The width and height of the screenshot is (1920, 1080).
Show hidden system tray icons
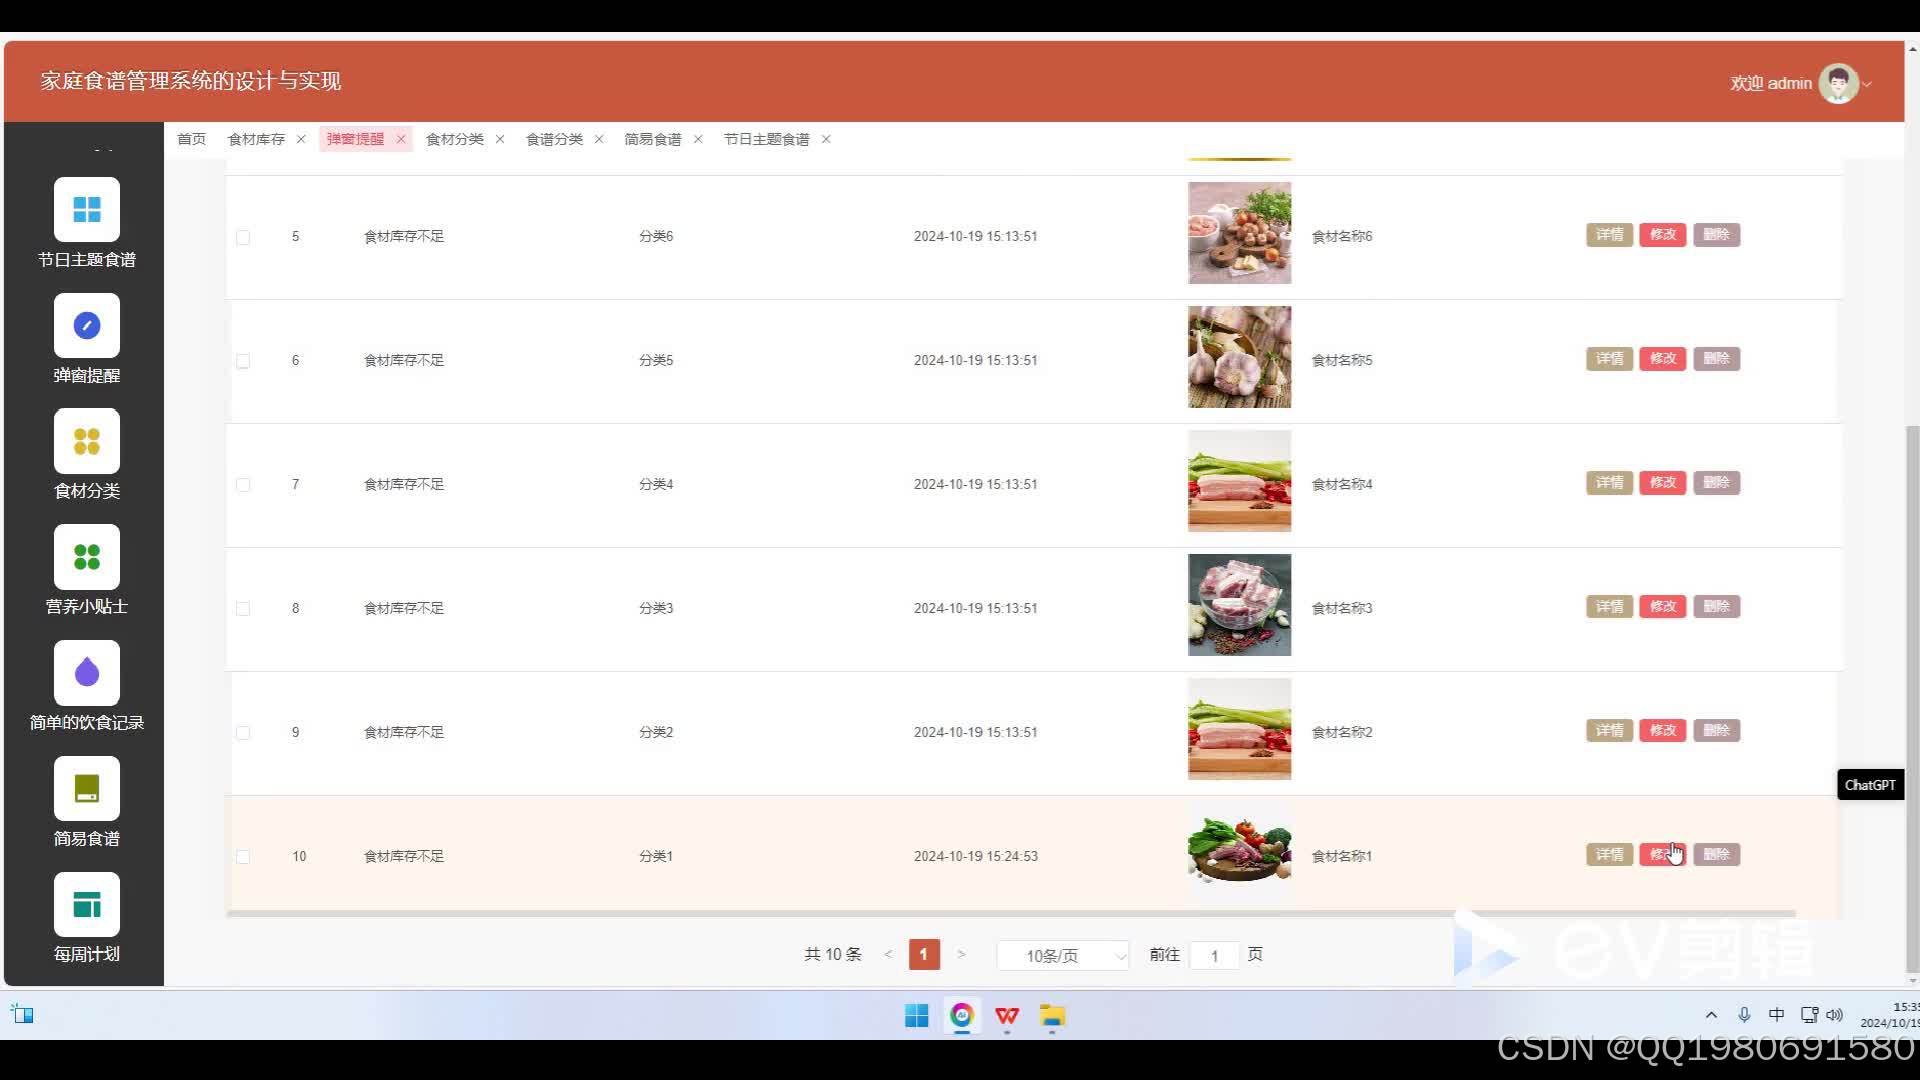1711,1015
